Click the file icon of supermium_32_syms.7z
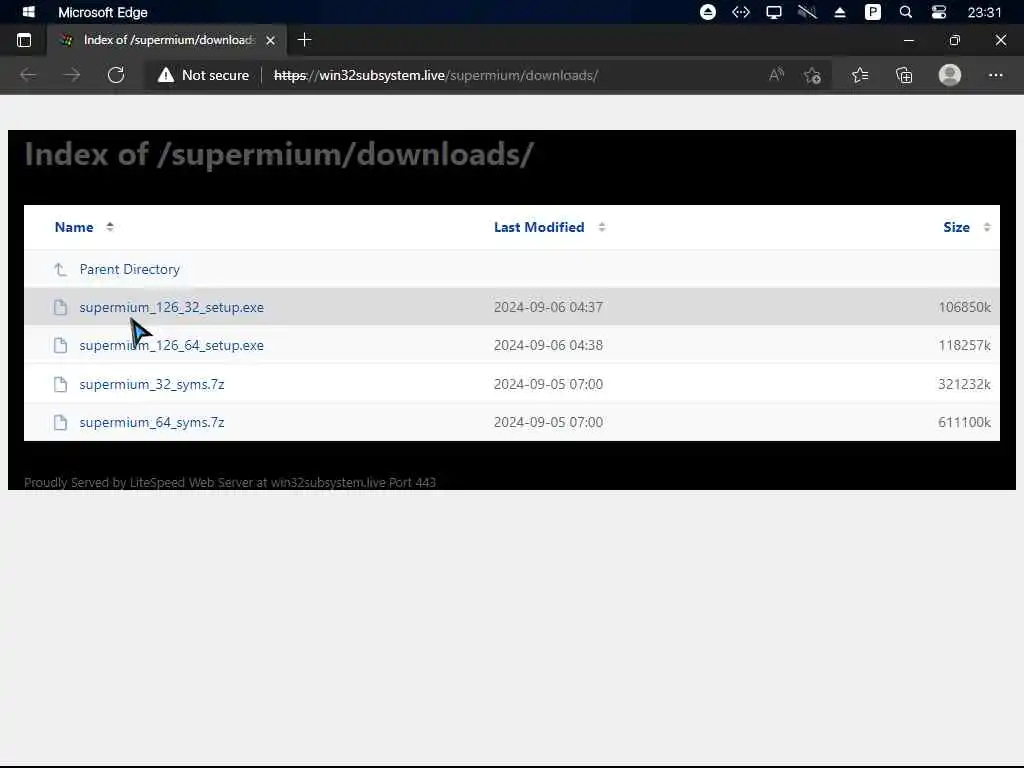 pyautogui.click(x=60, y=384)
